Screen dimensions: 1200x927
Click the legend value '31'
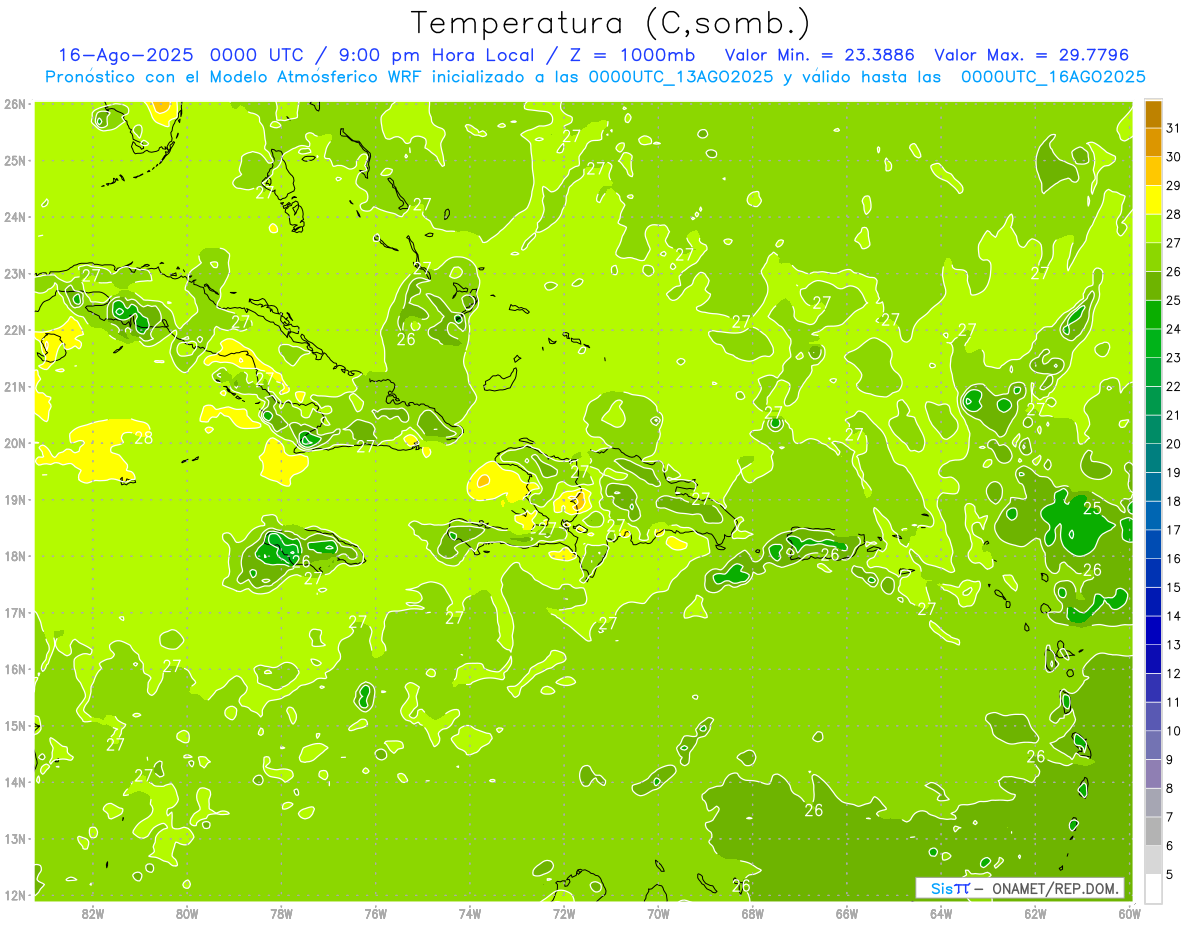coord(1174,128)
